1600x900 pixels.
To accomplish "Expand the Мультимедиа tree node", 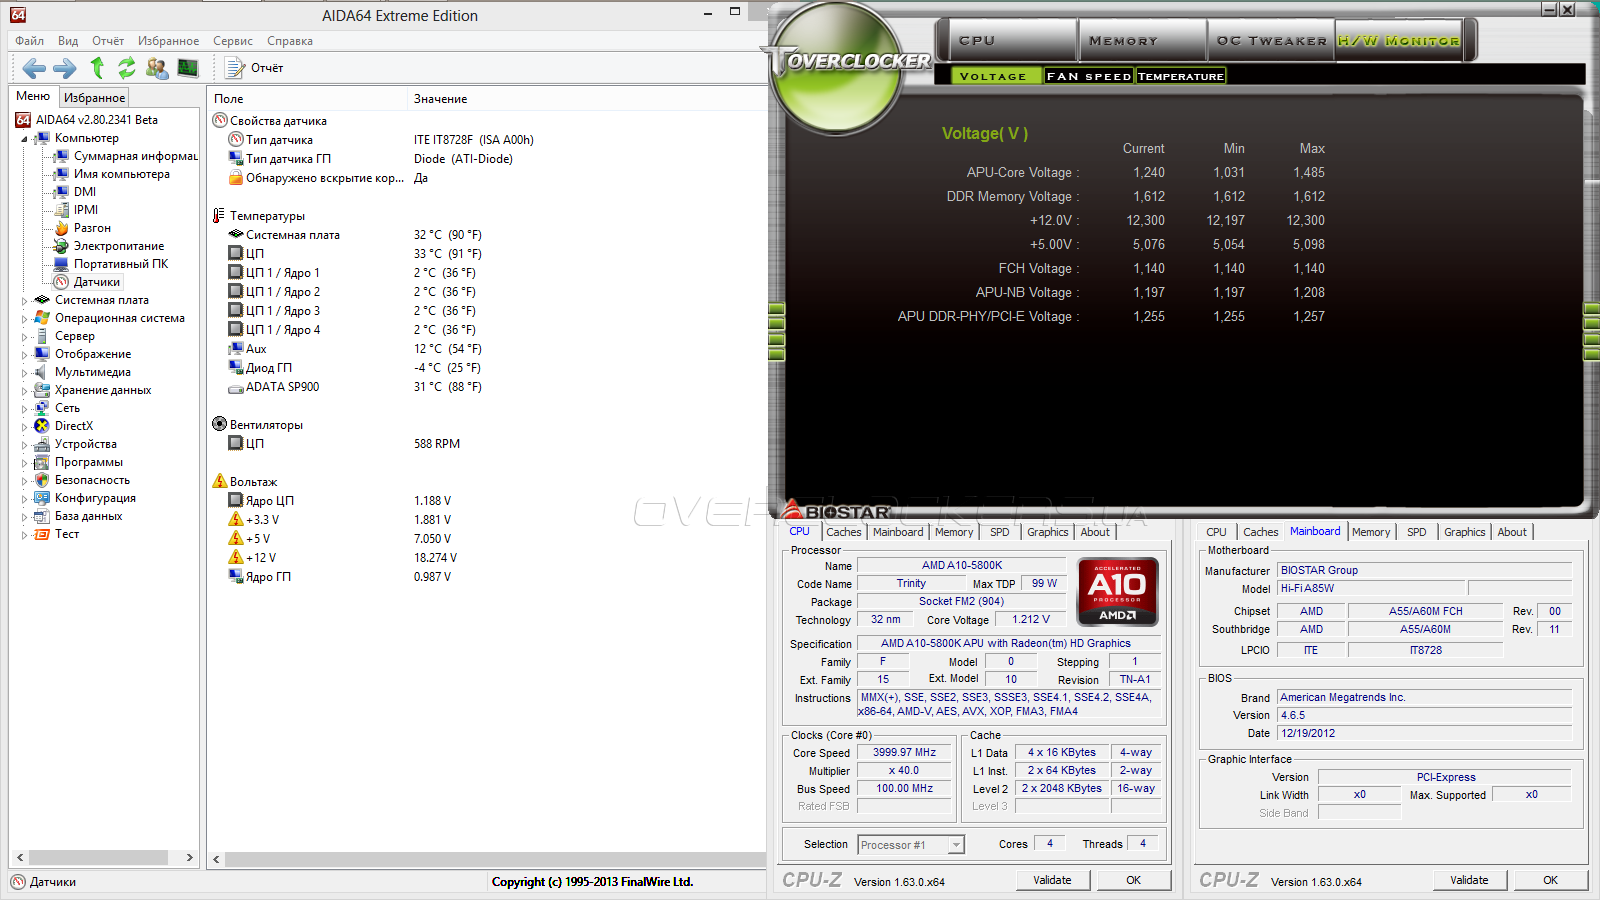I will coord(25,372).
